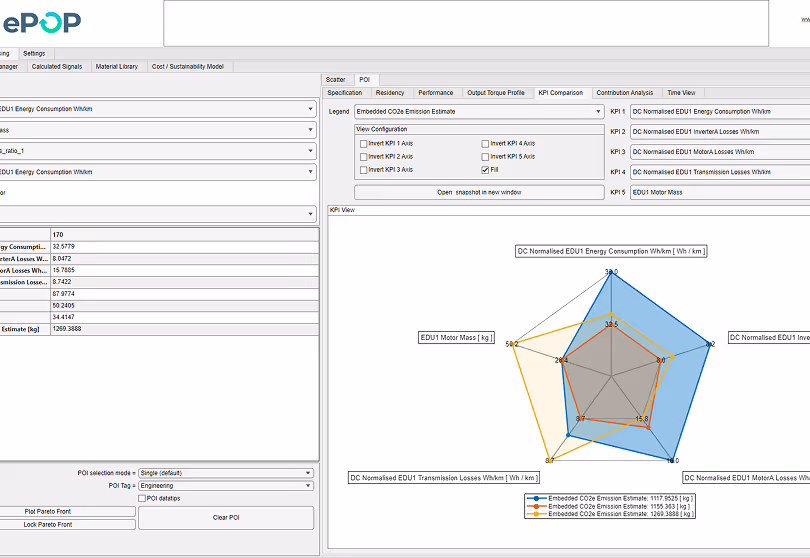Click orange legend entry 1155.363 kg

(x=610, y=506)
